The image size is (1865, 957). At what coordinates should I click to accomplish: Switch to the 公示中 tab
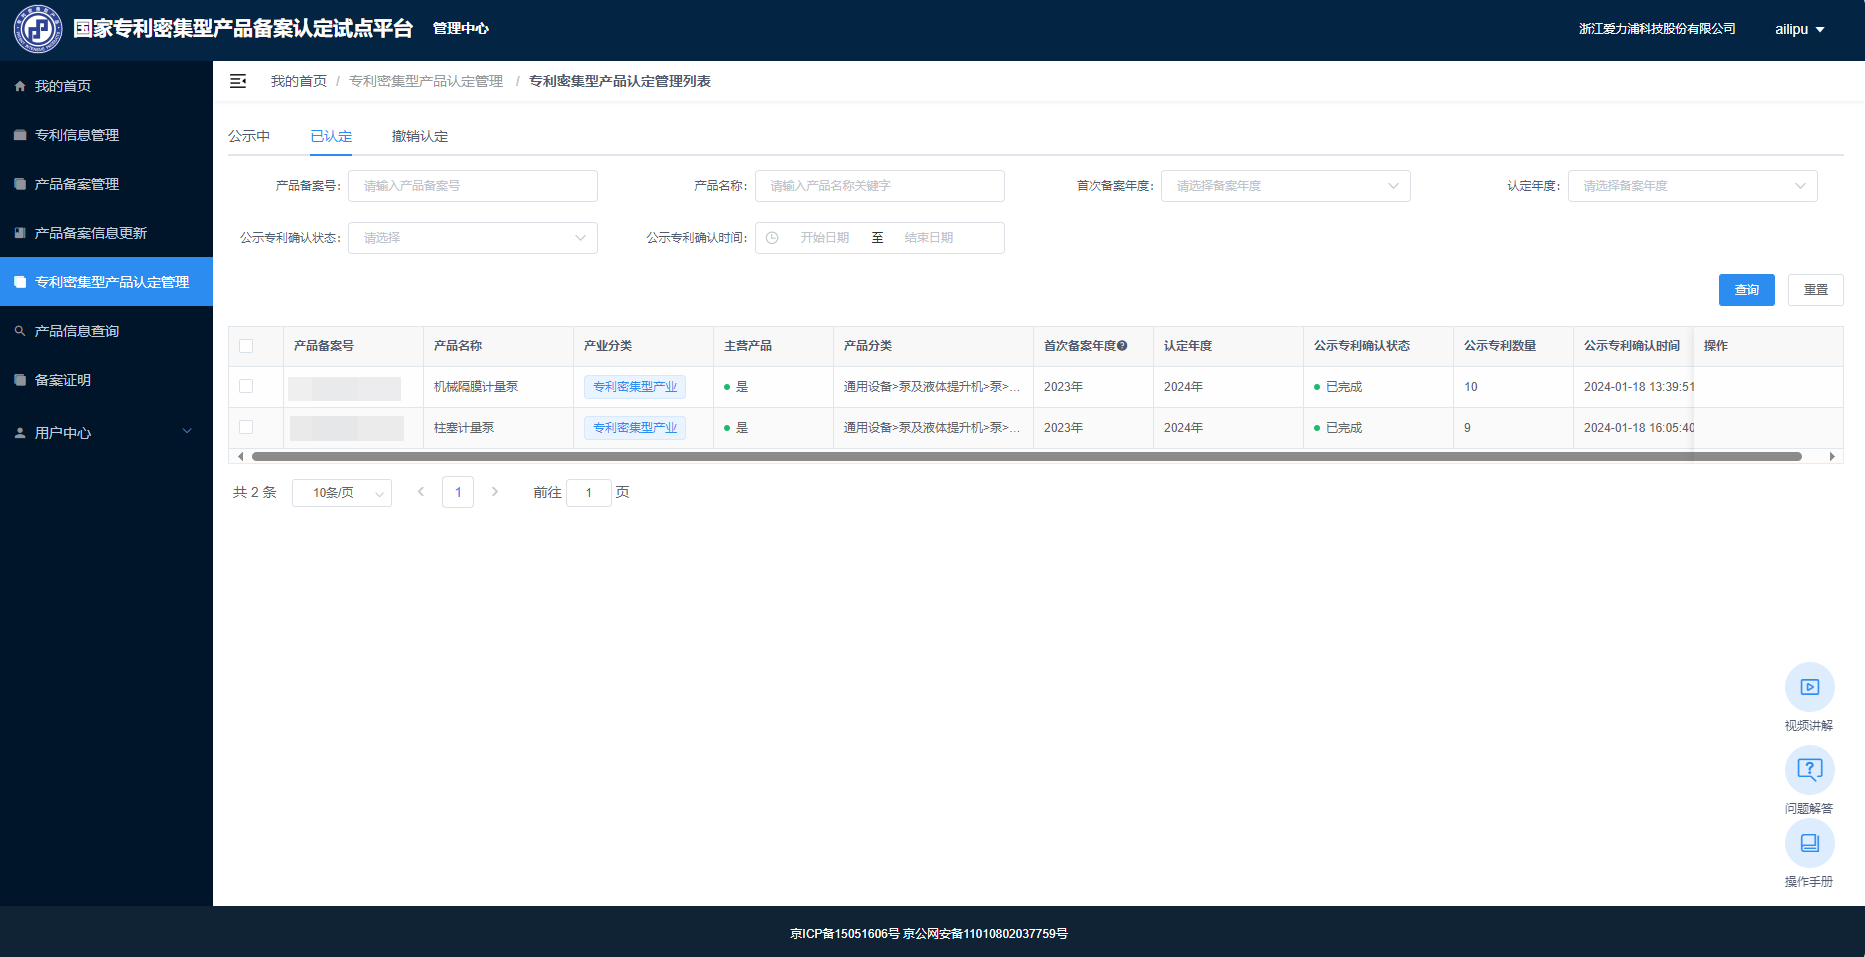249,136
